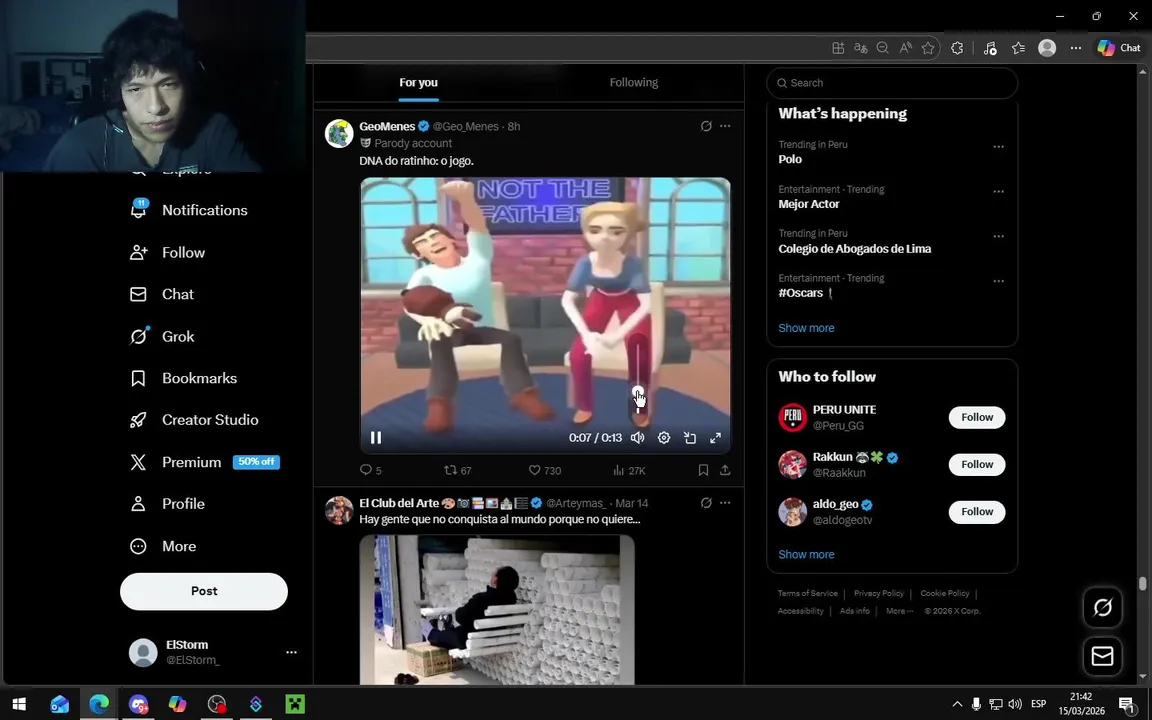Open Notifications in the sidebar
The height and width of the screenshot is (720, 1152).
tap(190, 210)
